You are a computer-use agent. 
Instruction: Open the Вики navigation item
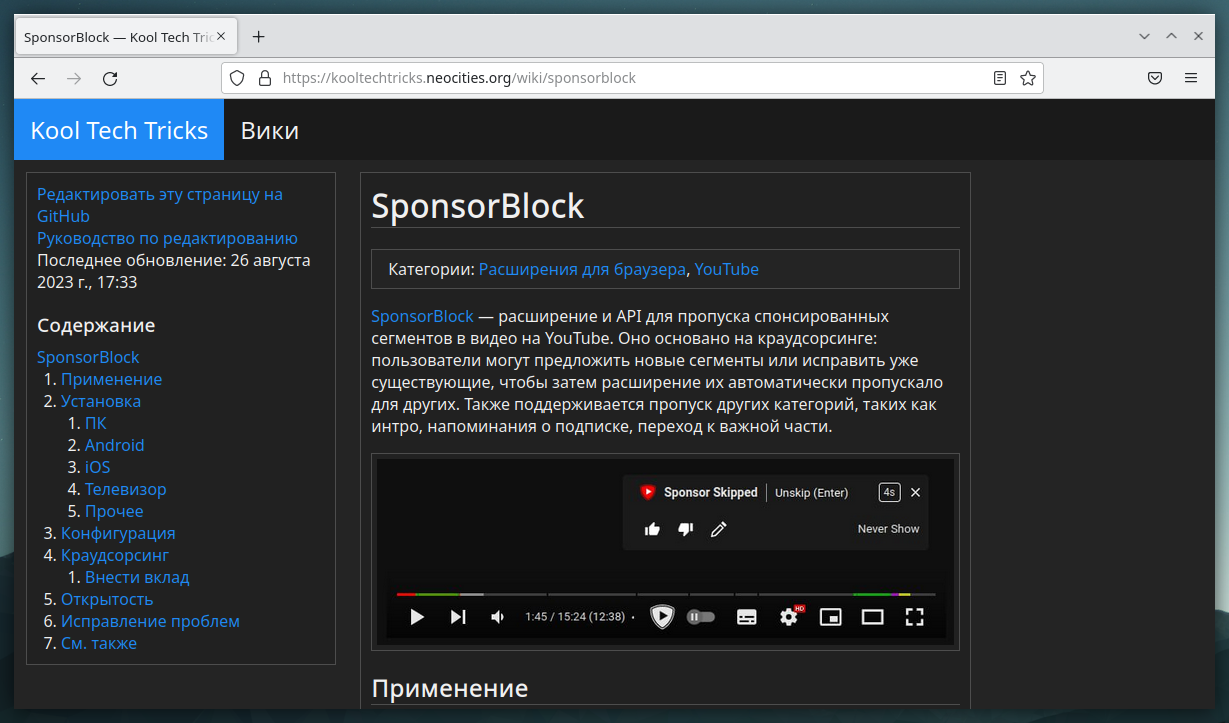270,130
